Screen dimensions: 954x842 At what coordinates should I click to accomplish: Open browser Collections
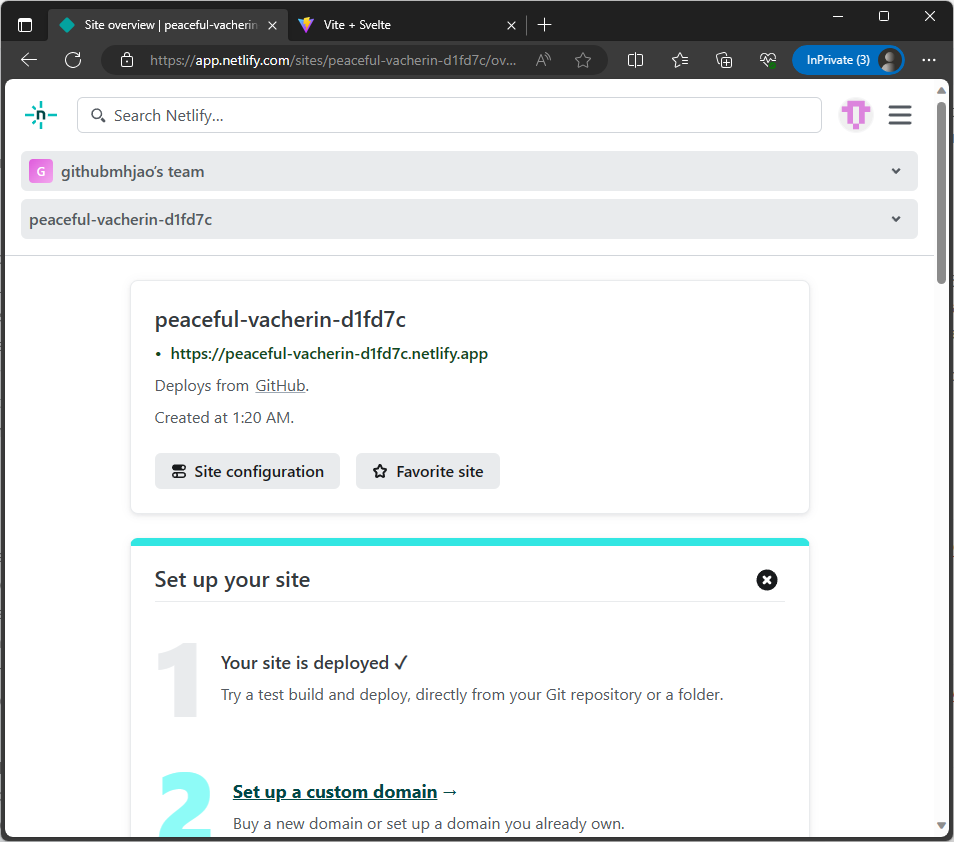click(724, 60)
